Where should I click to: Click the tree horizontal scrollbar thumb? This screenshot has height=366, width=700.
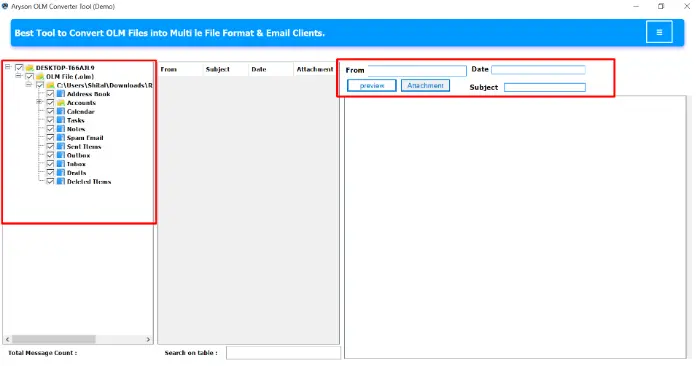coord(54,340)
